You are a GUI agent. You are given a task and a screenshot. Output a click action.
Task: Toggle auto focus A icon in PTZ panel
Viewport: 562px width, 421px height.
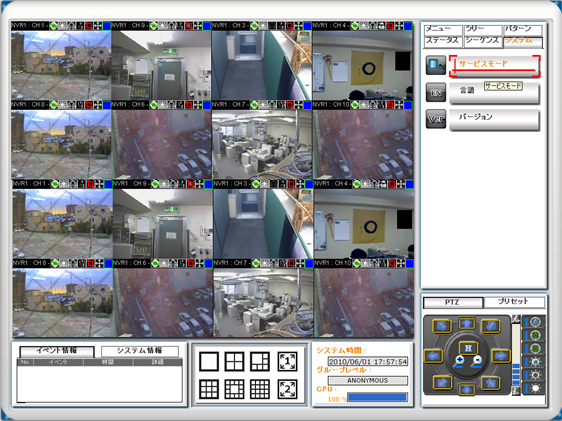pyautogui.click(x=535, y=322)
